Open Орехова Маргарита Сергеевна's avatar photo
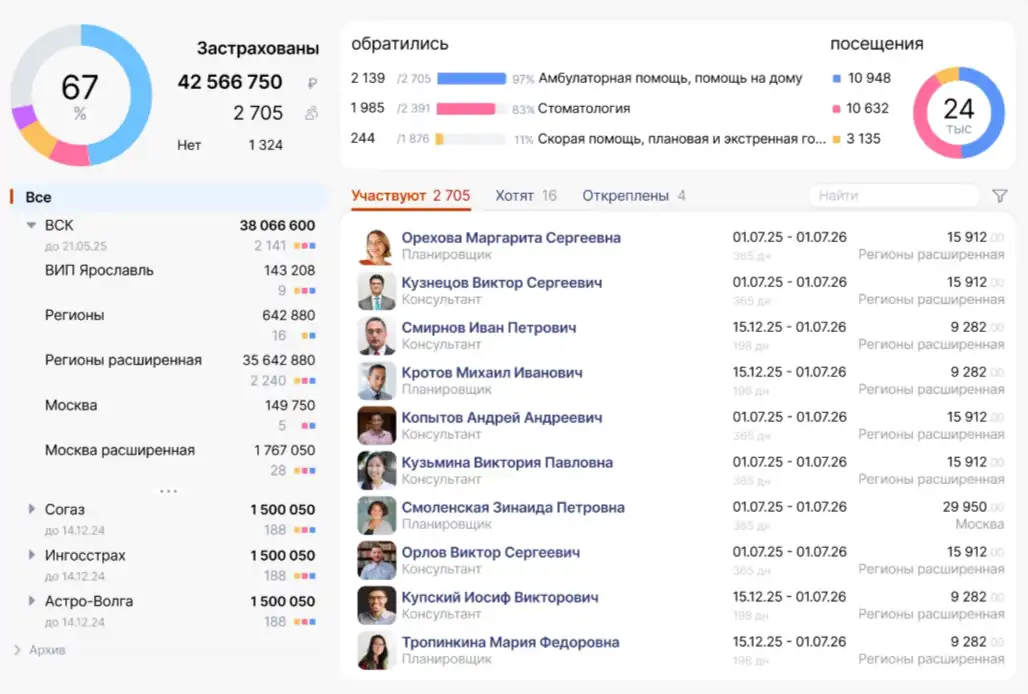 coord(376,246)
